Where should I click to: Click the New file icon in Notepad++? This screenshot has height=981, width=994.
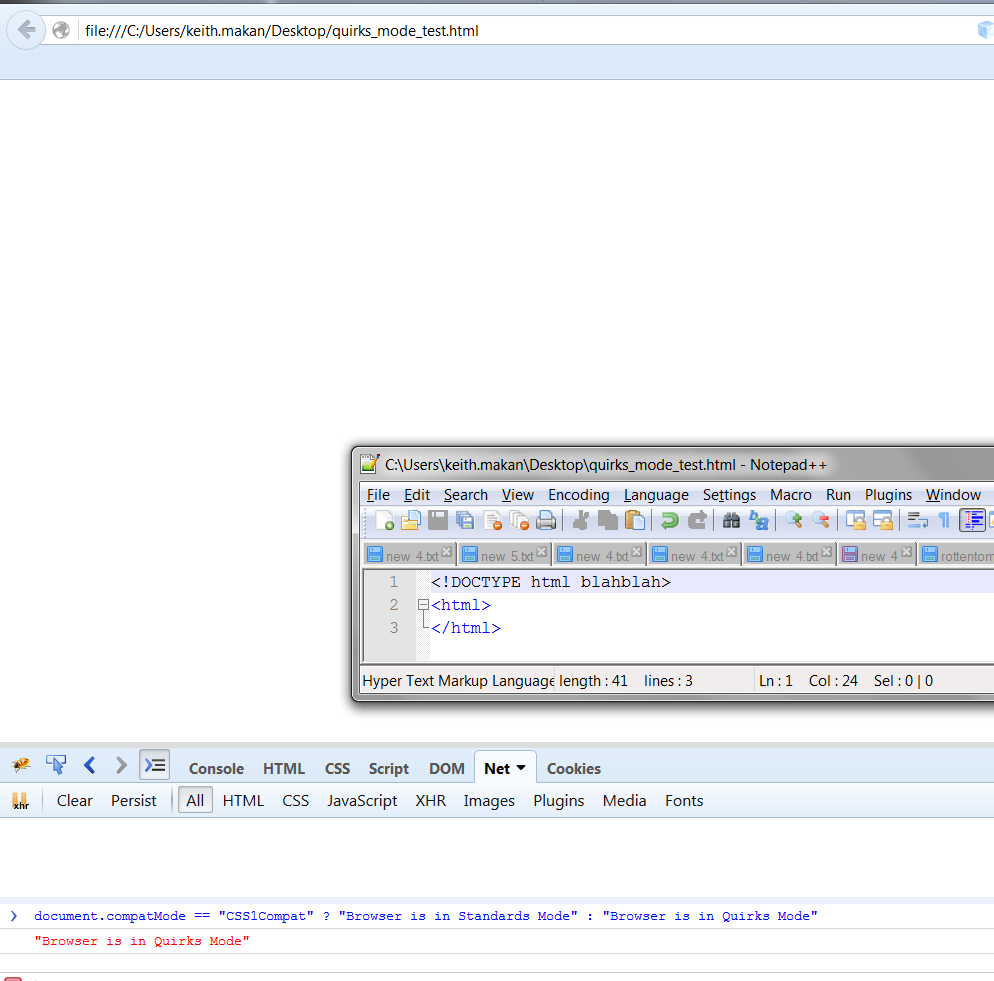point(384,521)
